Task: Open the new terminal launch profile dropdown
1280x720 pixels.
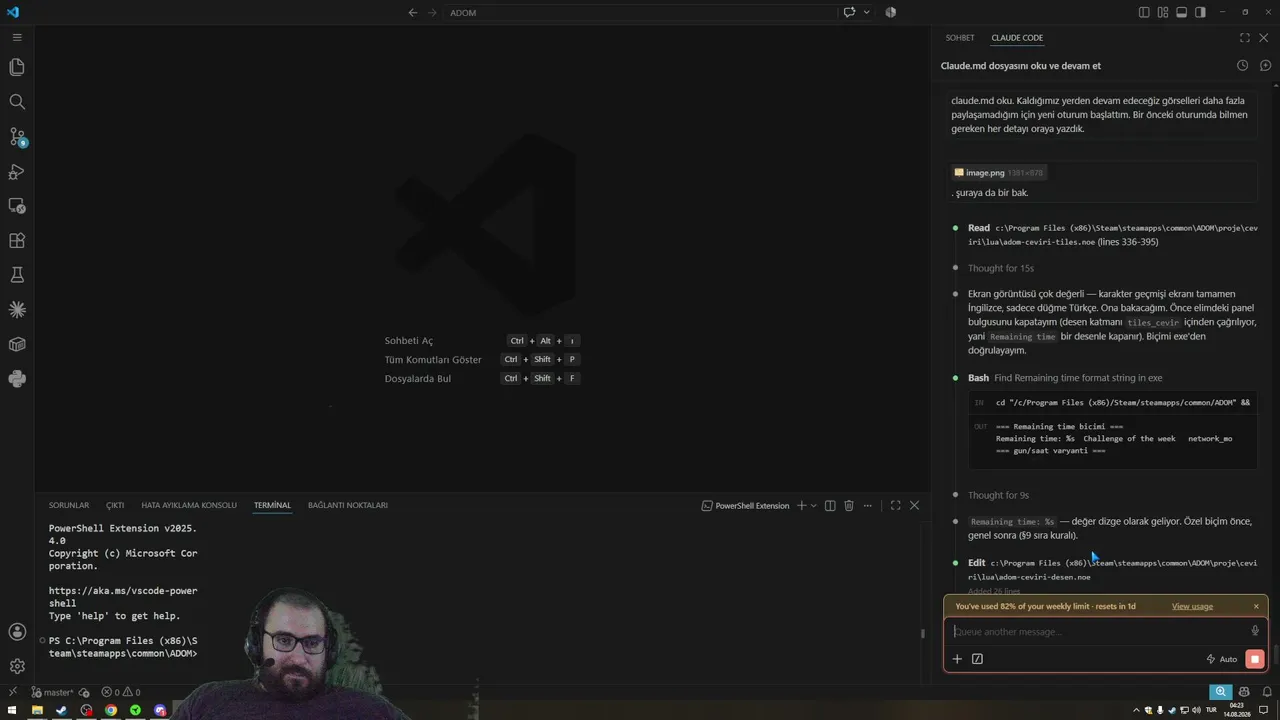Action: pos(814,506)
